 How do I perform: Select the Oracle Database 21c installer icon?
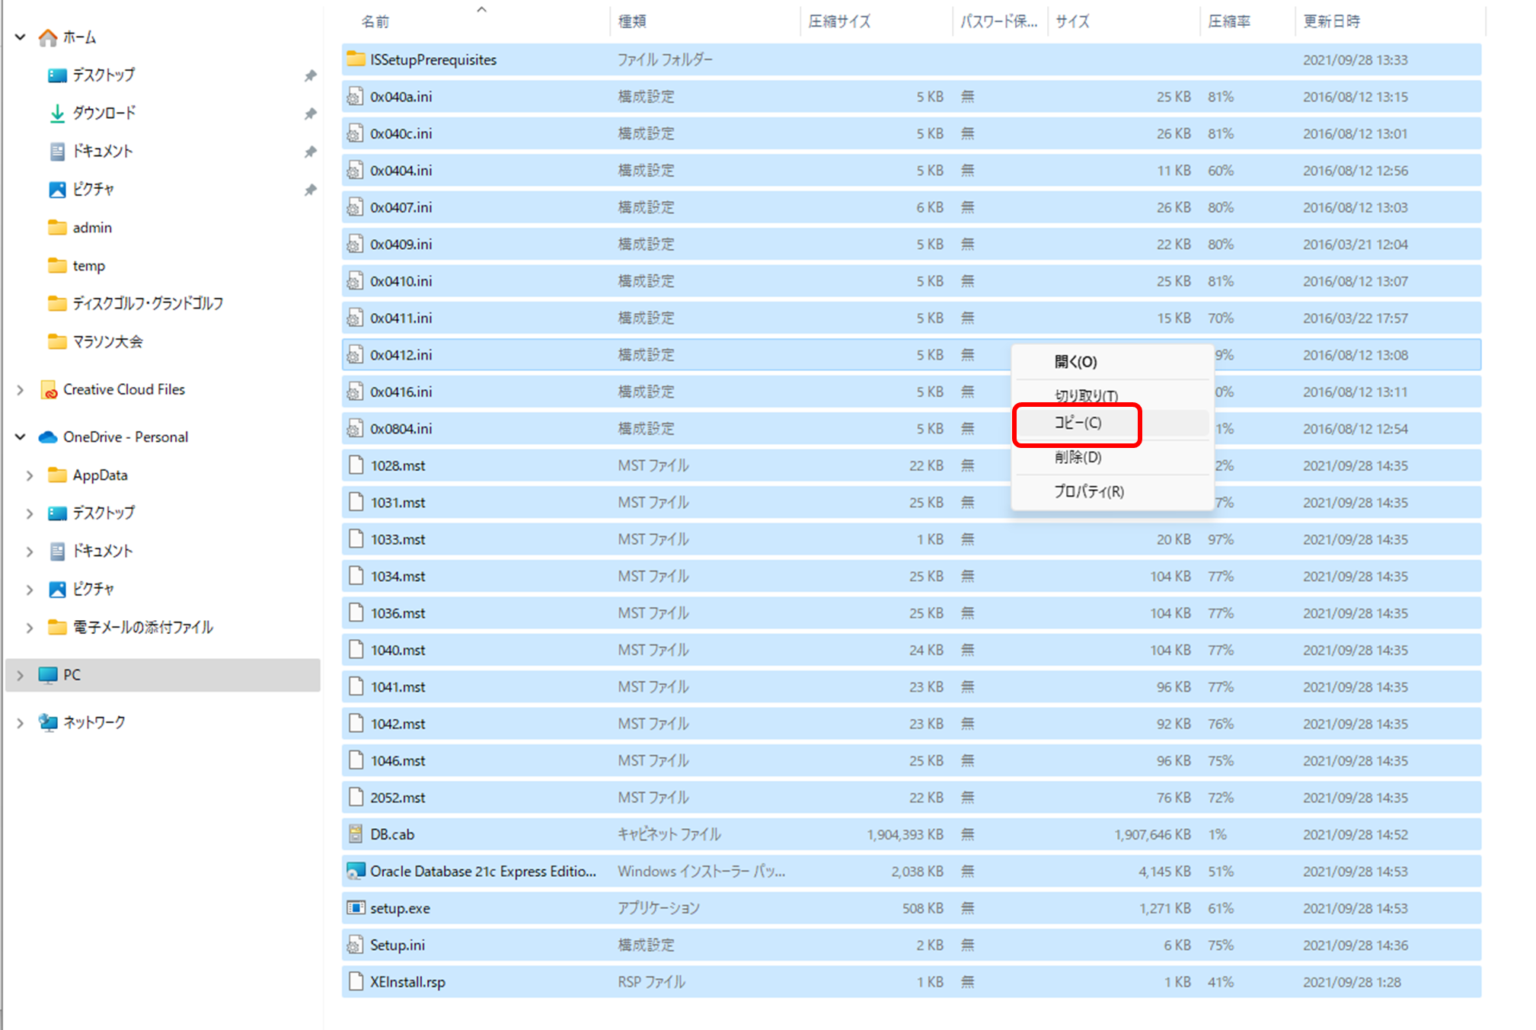click(x=355, y=871)
